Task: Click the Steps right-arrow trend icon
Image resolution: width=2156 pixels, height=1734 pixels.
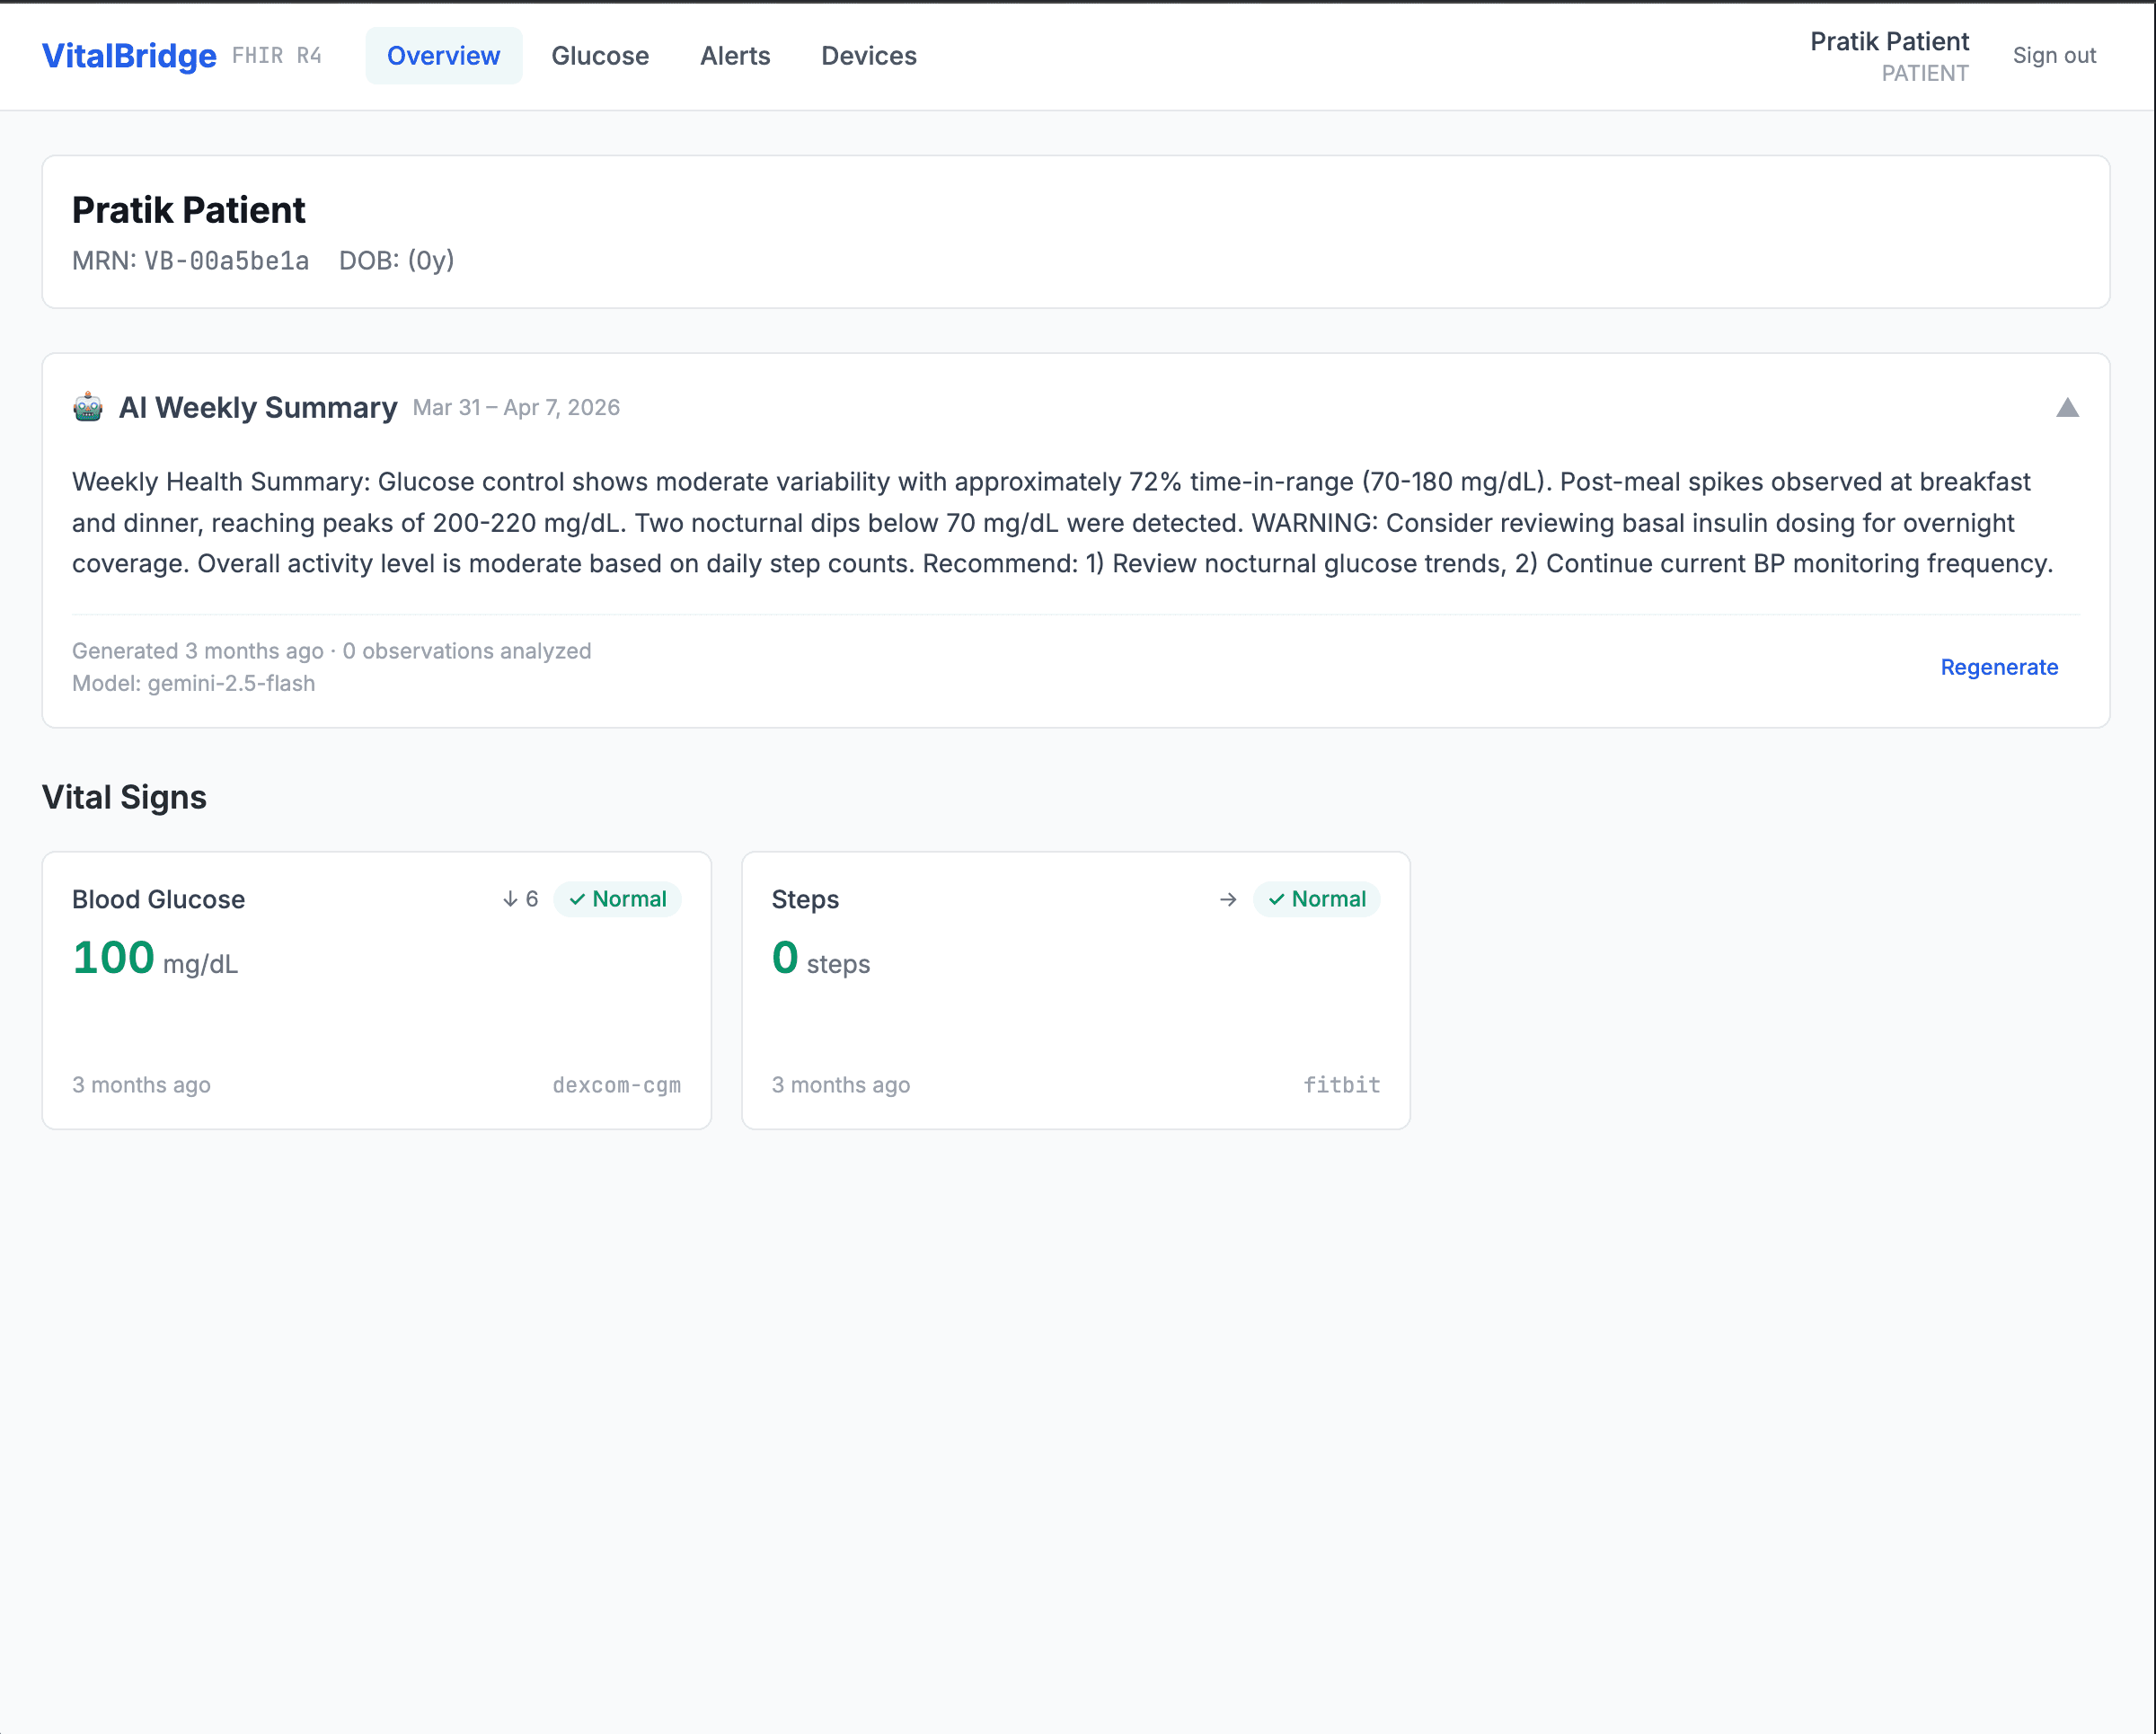Action: [1228, 899]
